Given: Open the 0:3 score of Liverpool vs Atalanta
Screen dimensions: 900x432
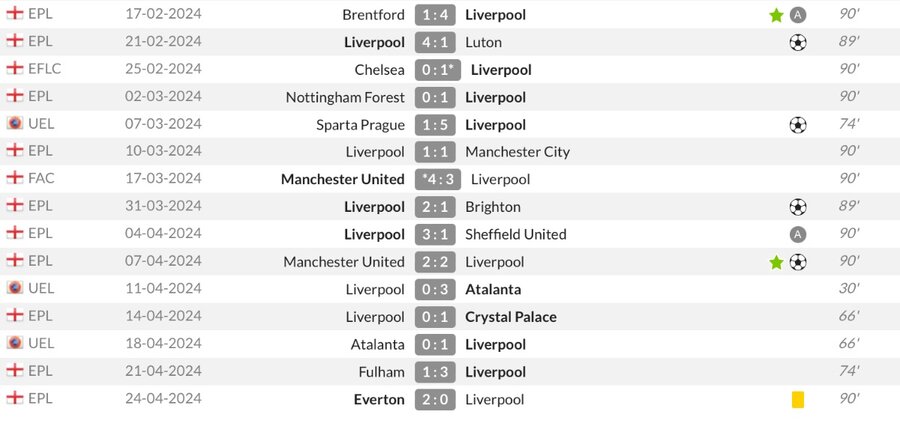Looking at the screenshot, I should (435, 290).
